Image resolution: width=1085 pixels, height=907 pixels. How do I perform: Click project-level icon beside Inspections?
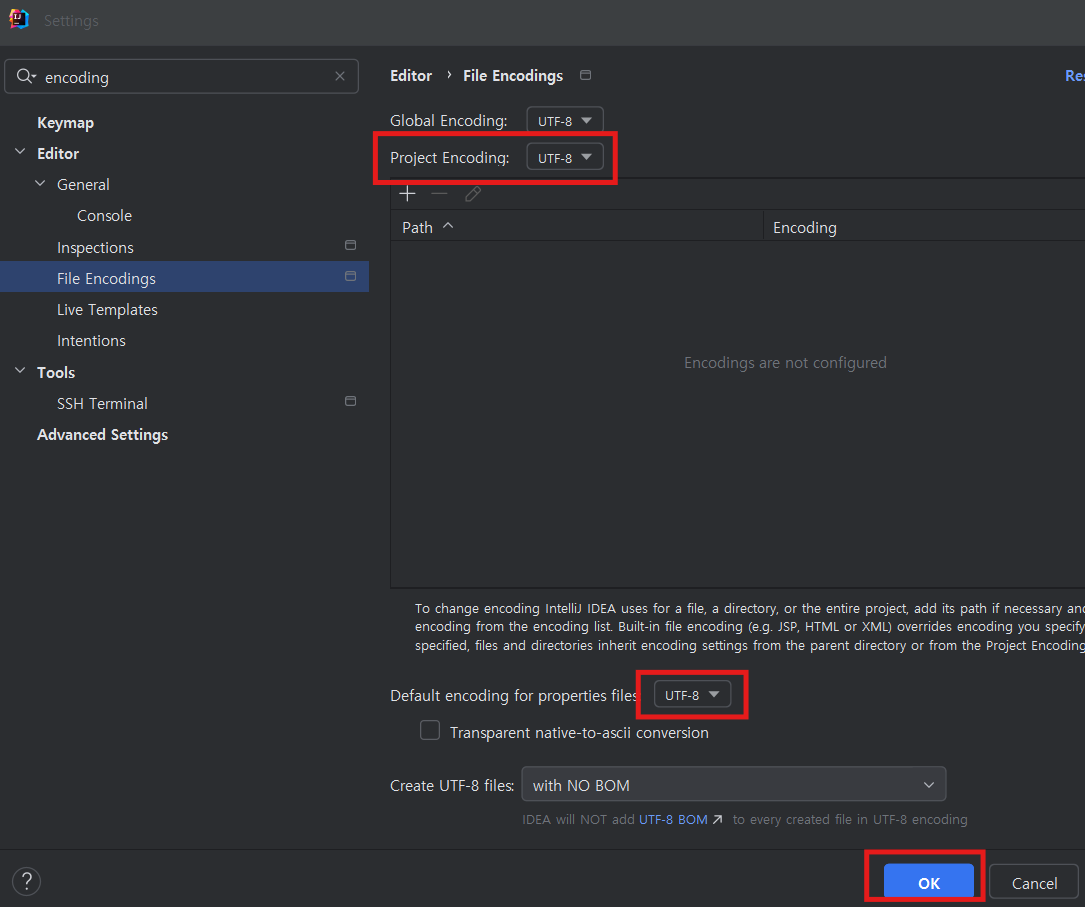(351, 245)
